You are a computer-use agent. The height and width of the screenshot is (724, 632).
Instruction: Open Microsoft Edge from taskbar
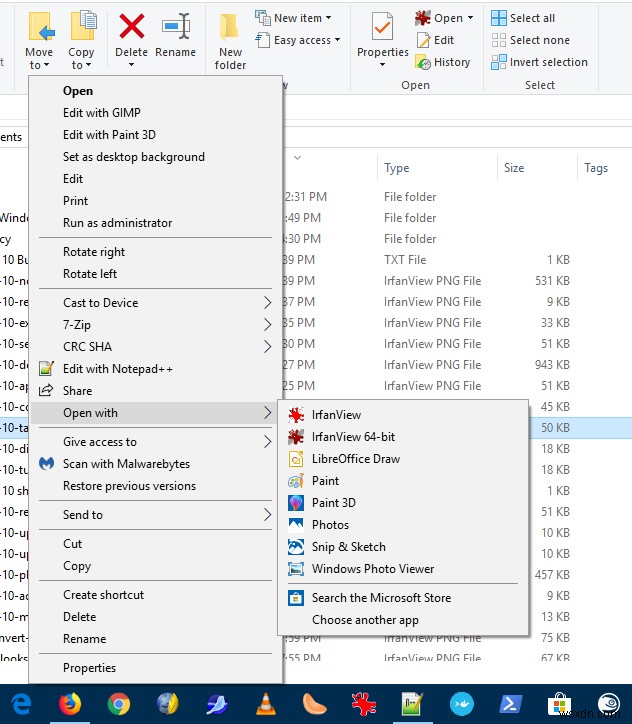tap(21, 704)
